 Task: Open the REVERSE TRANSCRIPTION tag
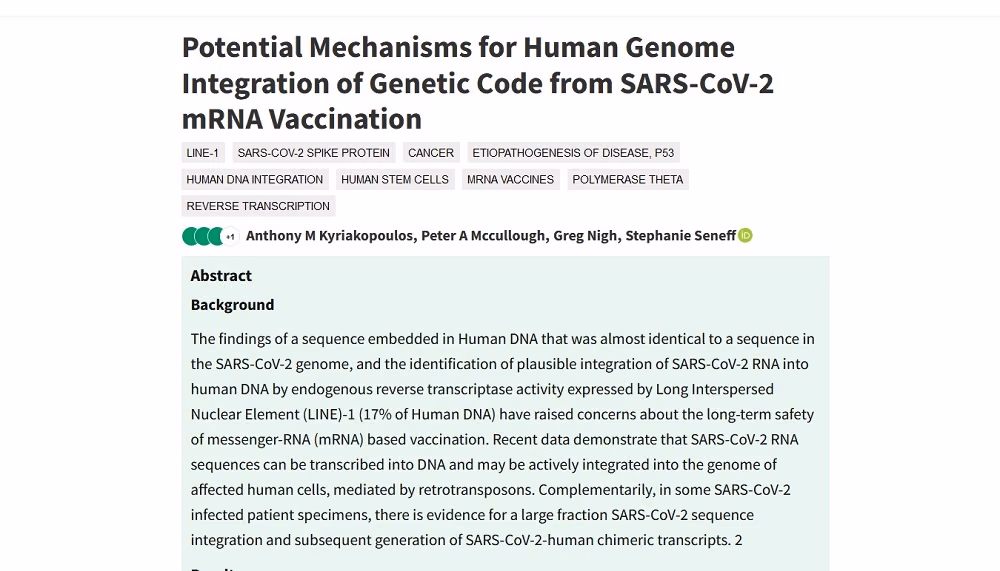258,206
